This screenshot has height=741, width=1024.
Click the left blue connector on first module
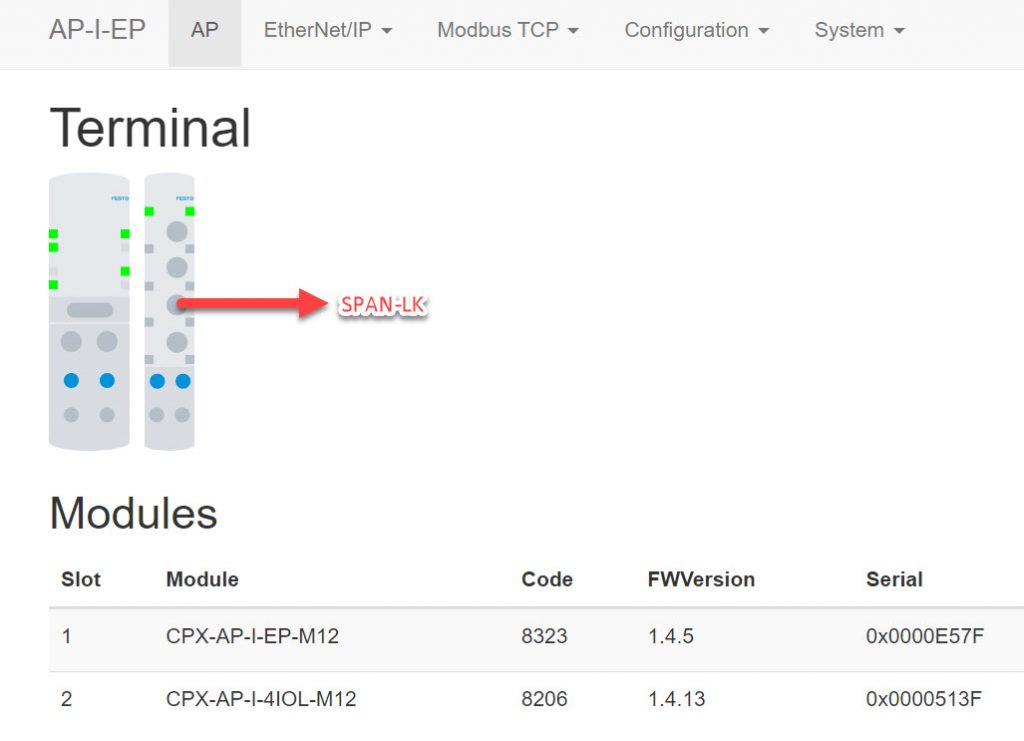(71, 381)
